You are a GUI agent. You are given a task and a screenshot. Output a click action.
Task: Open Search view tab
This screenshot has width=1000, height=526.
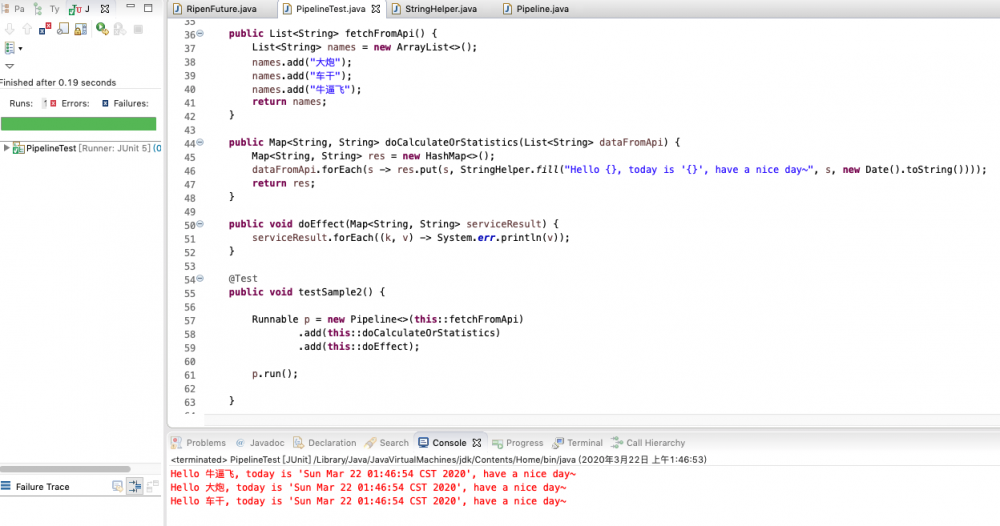click(386, 442)
